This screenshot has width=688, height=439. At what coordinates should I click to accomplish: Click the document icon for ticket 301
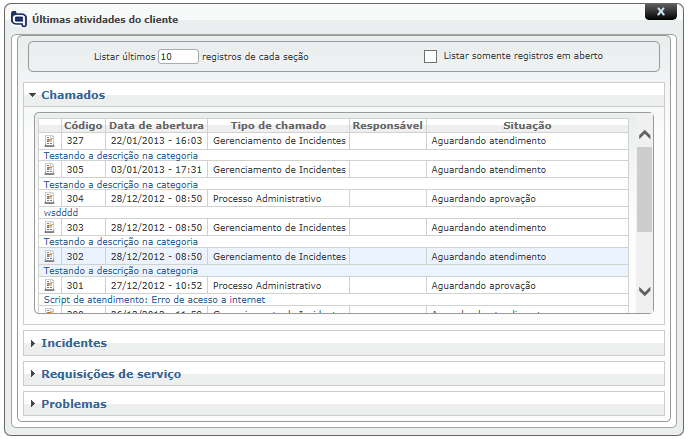[49, 285]
